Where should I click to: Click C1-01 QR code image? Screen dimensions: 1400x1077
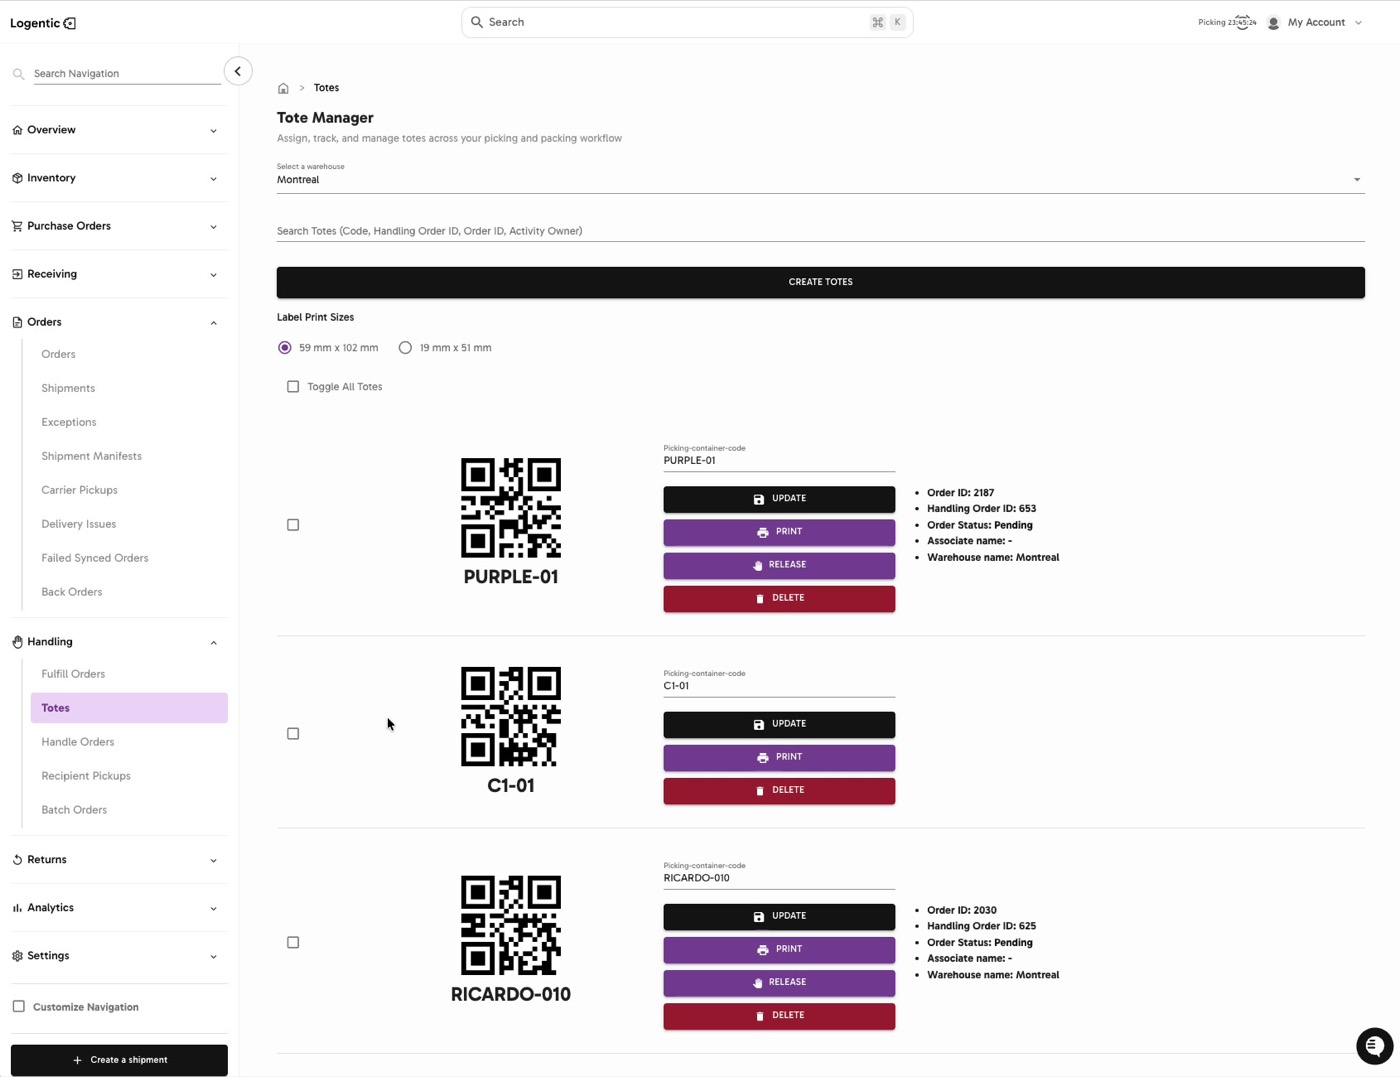pos(511,717)
